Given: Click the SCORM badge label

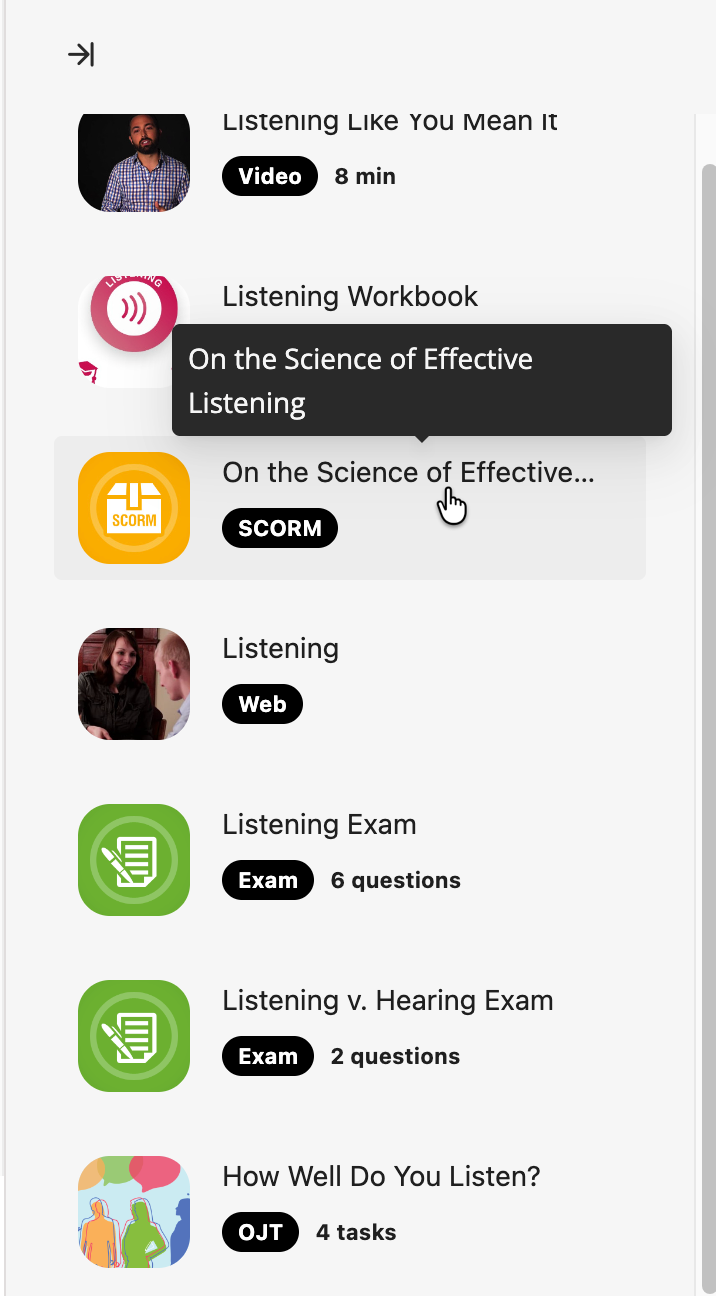Looking at the screenshot, I should pyautogui.click(x=280, y=529).
